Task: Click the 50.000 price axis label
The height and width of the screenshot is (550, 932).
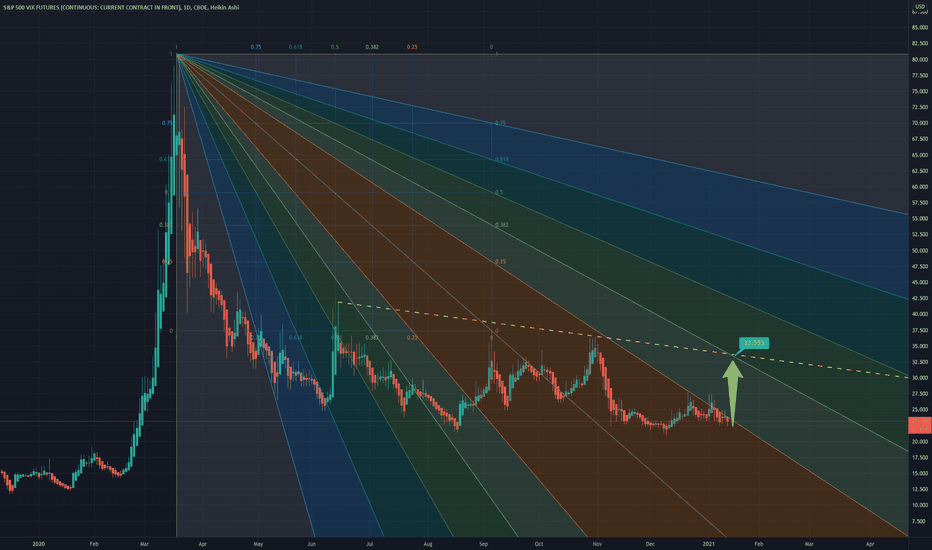Action: coord(920,250)
